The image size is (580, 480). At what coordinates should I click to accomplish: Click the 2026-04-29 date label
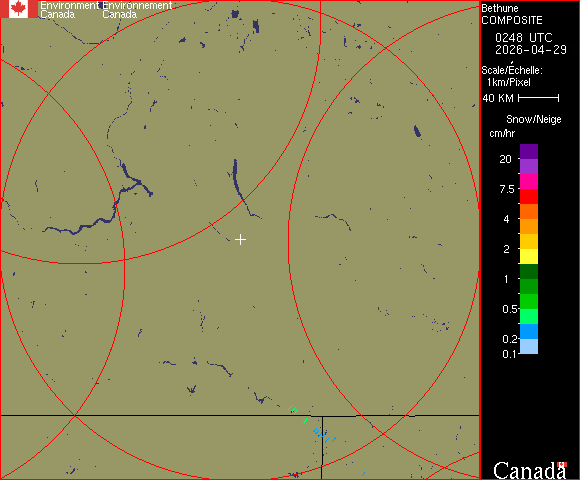click(x=531, y=50)
